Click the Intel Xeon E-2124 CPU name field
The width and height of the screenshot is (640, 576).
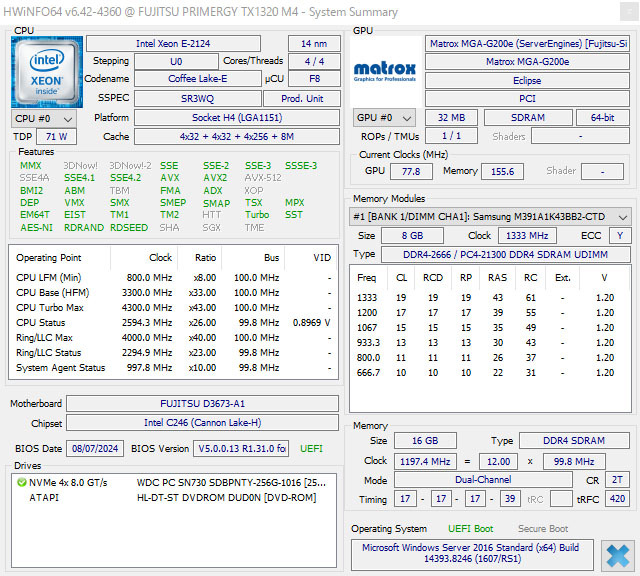[x=173, y=44]
